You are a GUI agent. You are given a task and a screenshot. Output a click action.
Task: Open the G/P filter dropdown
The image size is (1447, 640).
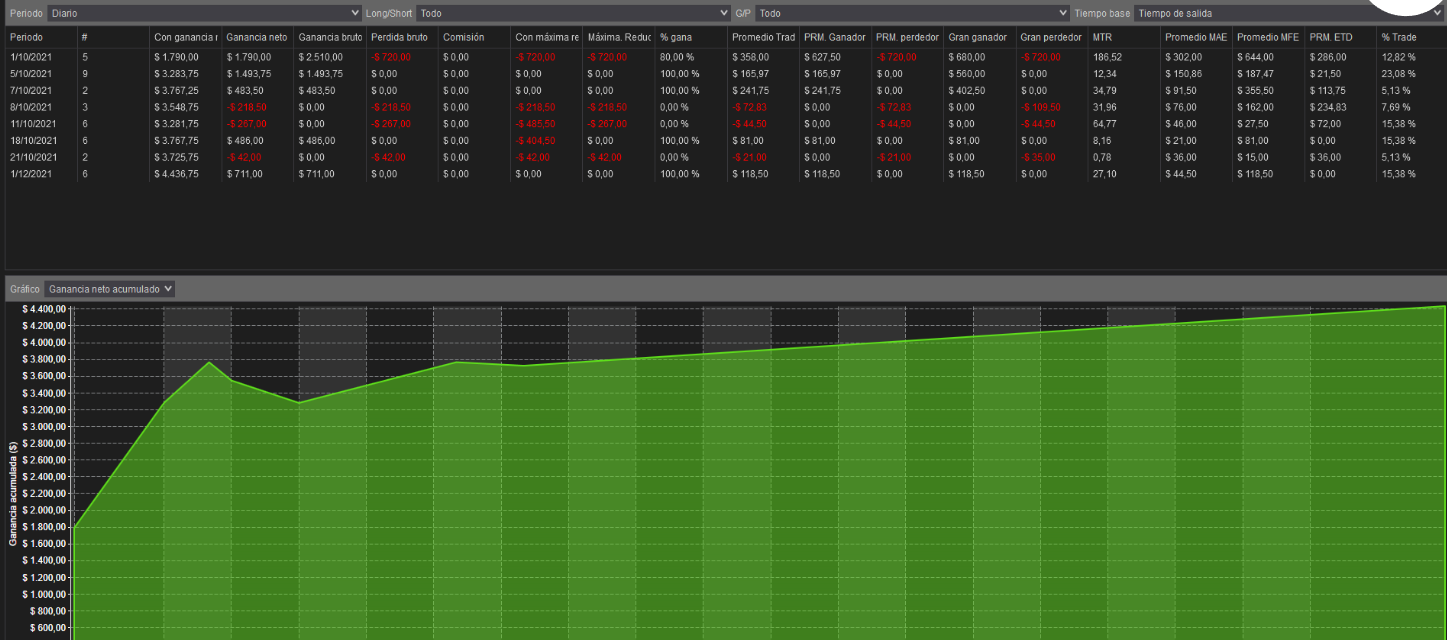[912, 13]
